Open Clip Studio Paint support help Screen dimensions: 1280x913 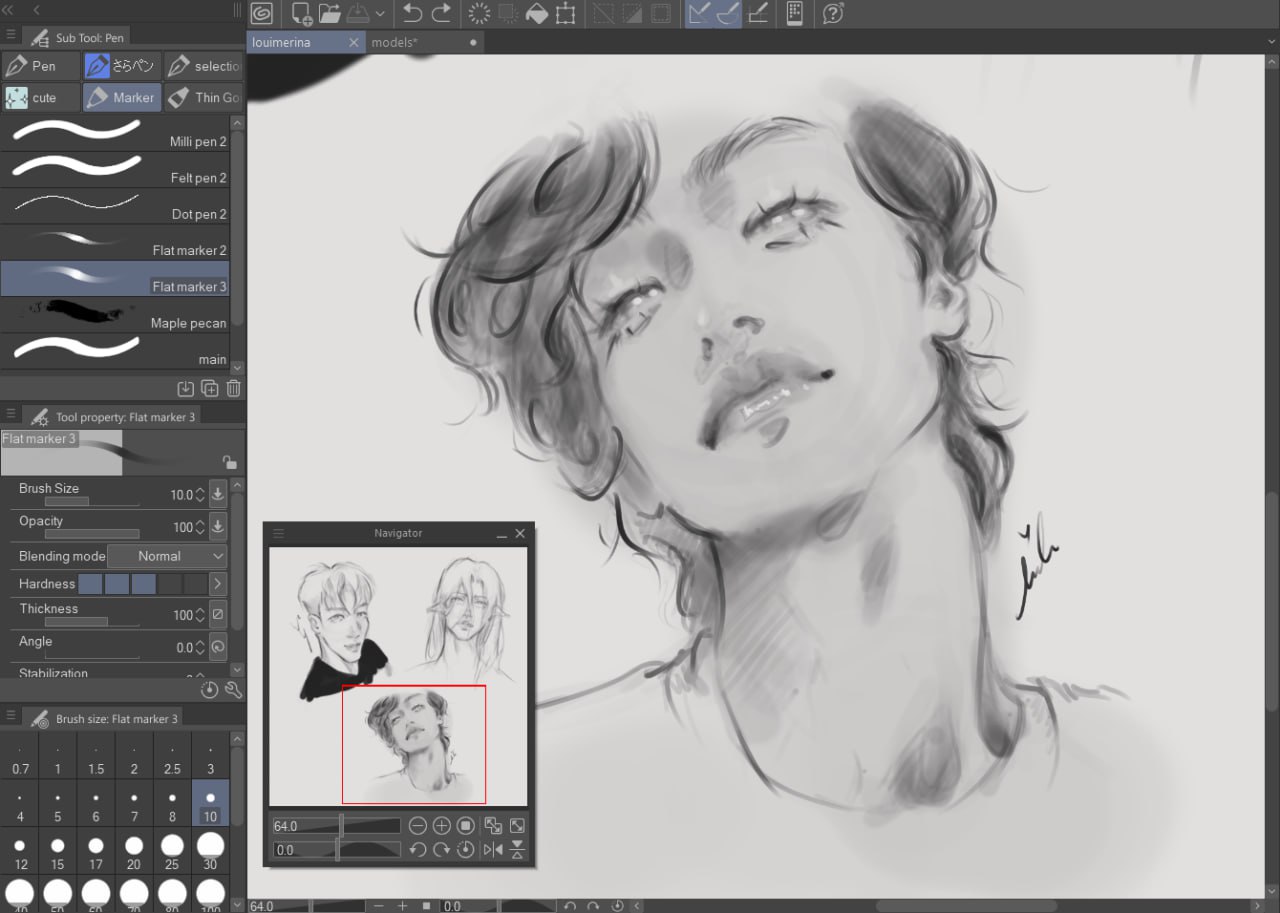(x=832, y=14)
